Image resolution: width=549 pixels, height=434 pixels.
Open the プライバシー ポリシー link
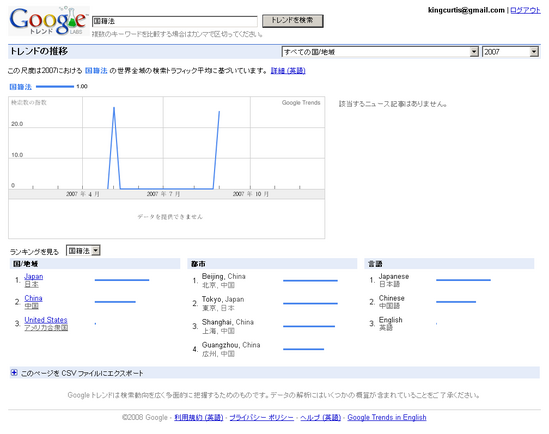262,418
